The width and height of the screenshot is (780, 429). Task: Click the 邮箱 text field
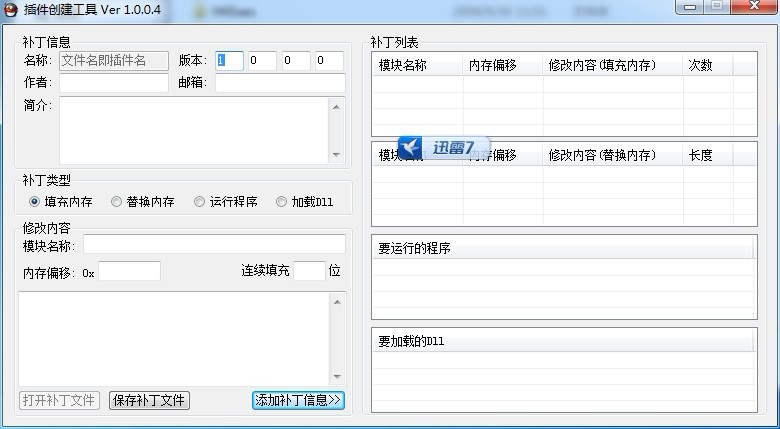pyautogui.click(x=279, y=83)
